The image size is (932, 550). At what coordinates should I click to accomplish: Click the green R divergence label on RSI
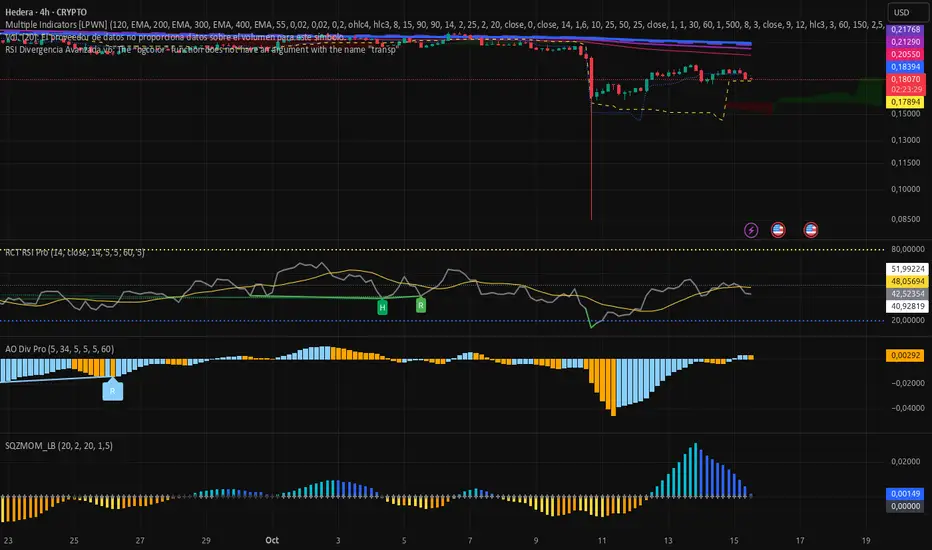(x=421, y=304)
